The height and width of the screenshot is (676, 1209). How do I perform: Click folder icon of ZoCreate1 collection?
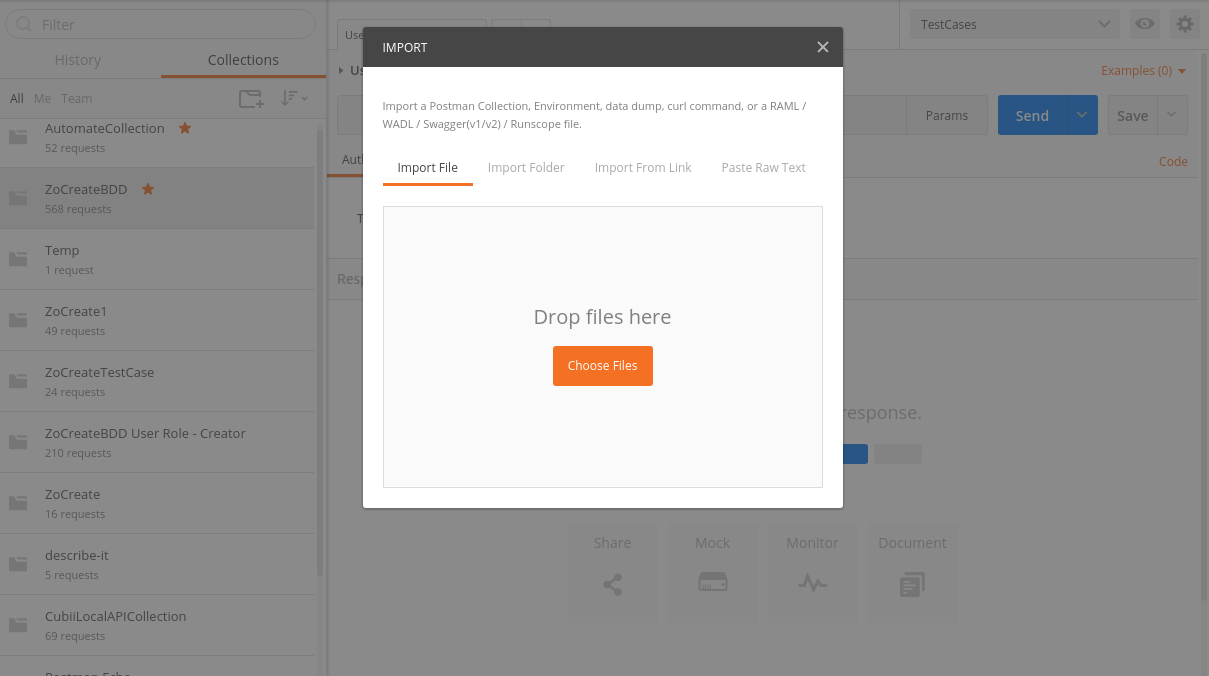point(18,320)
